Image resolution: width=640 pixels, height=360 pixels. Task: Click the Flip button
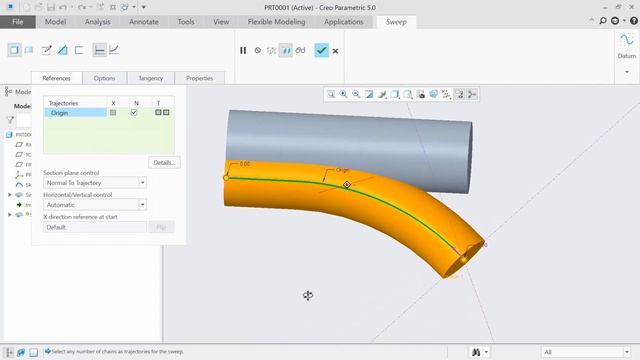pos(161,227)
